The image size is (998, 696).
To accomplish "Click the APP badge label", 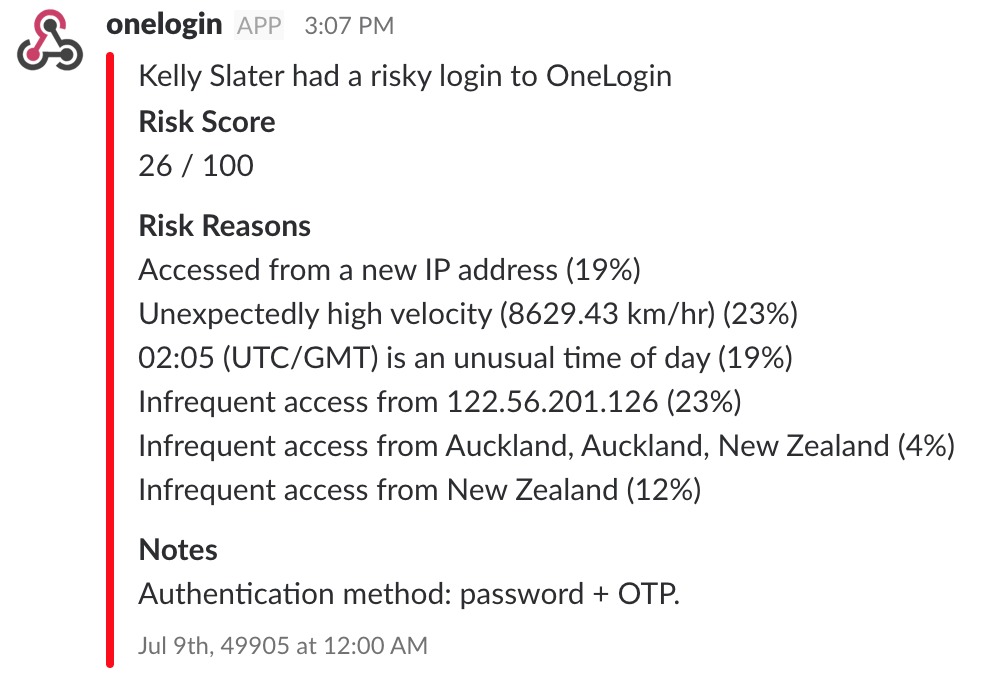I will coord(259,25).
